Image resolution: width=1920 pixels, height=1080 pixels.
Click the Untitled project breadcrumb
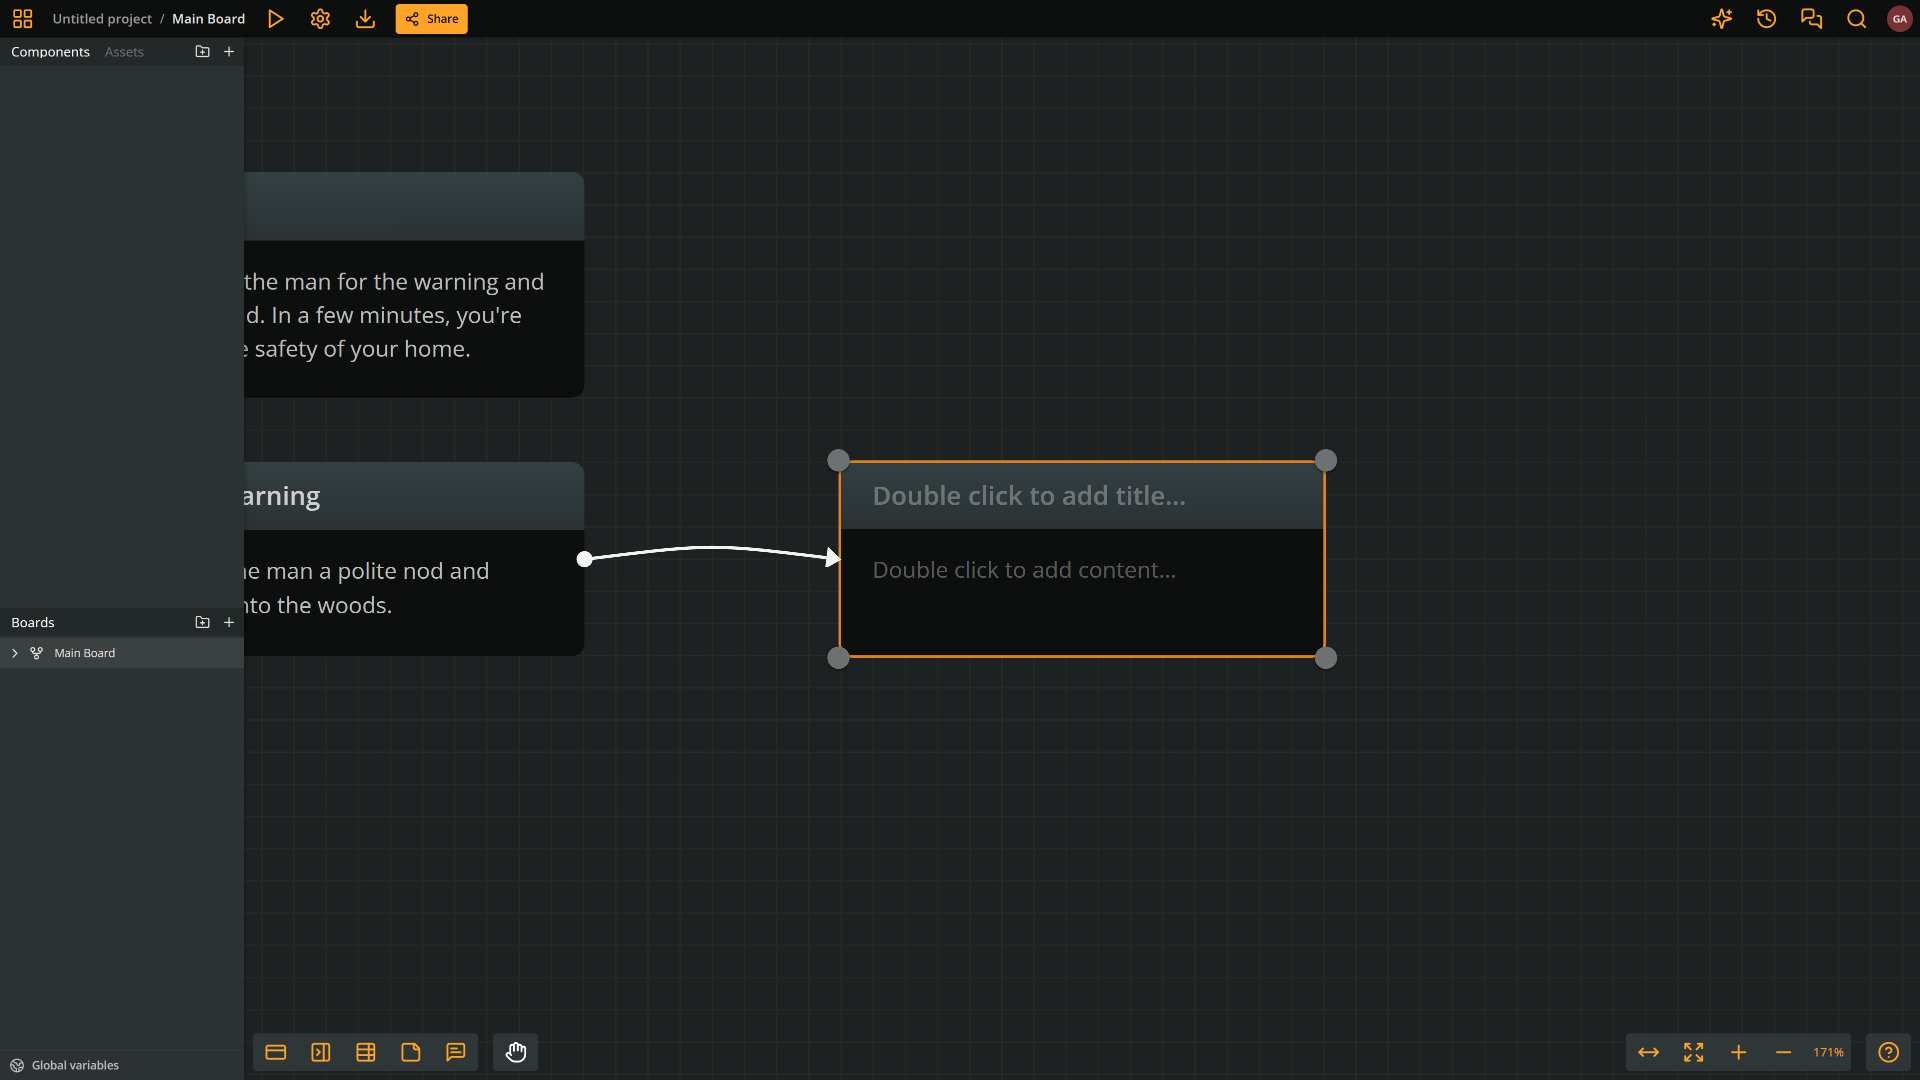(x=102, y=19)
